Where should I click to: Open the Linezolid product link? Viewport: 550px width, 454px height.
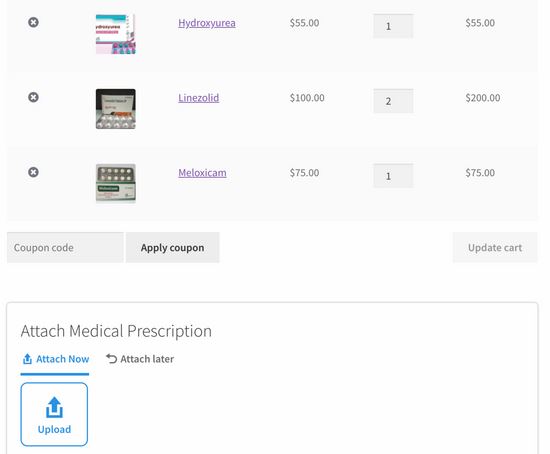tap(199, 98)
